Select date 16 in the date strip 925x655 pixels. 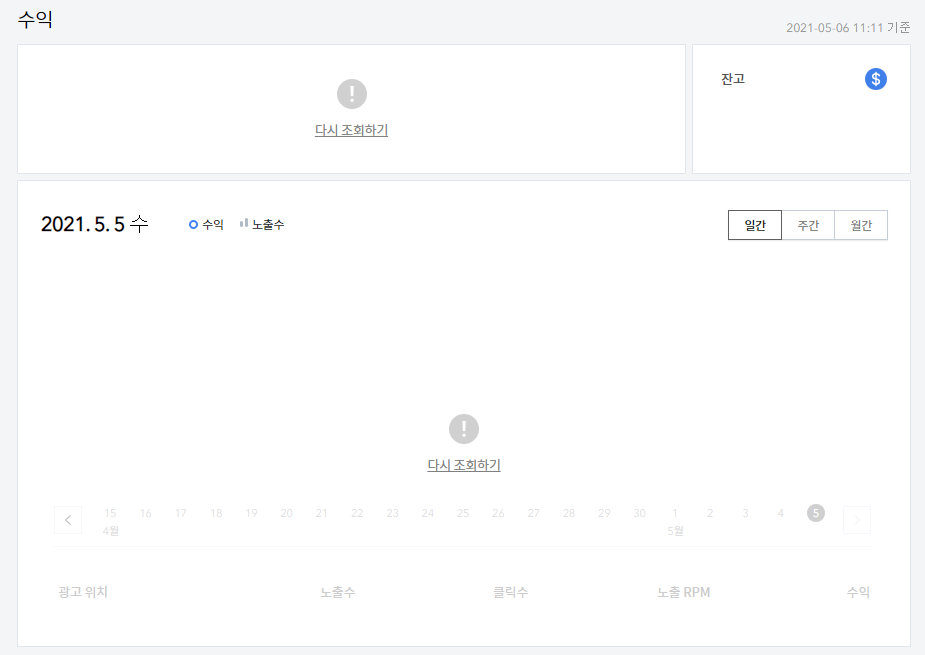coord(146,513)
